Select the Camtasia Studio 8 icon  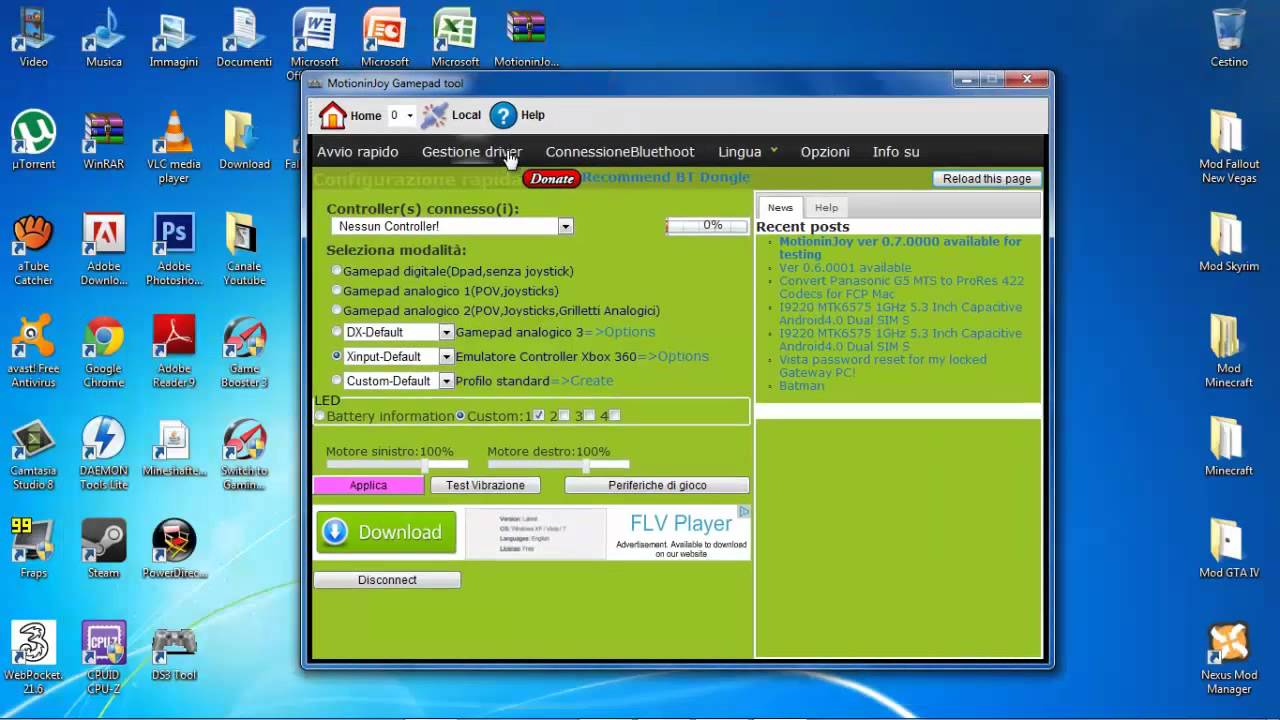[33, 455]
